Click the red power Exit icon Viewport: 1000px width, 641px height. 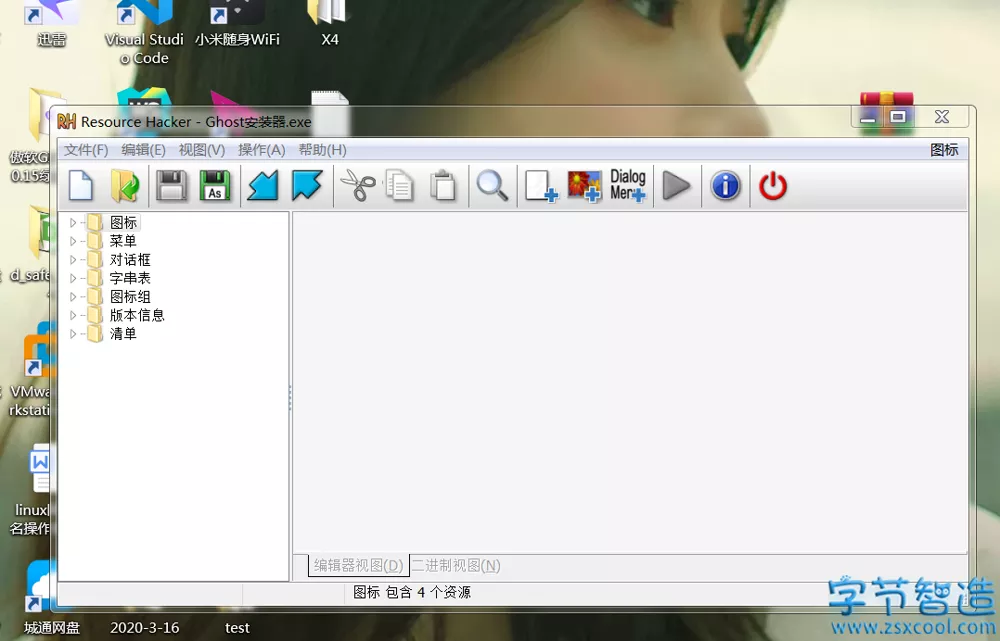tap(773, 186)
